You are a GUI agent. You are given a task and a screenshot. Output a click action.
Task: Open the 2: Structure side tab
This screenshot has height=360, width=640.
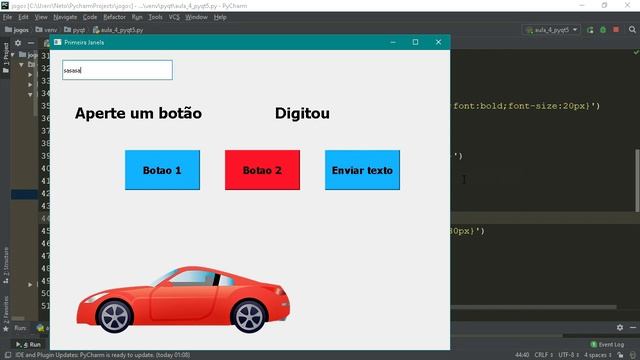[x=6, y=266]
